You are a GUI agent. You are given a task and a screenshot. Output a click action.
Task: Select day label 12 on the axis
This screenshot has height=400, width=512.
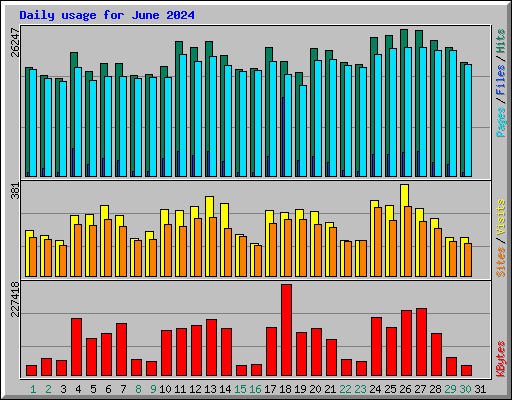click(x=195, y=389)
